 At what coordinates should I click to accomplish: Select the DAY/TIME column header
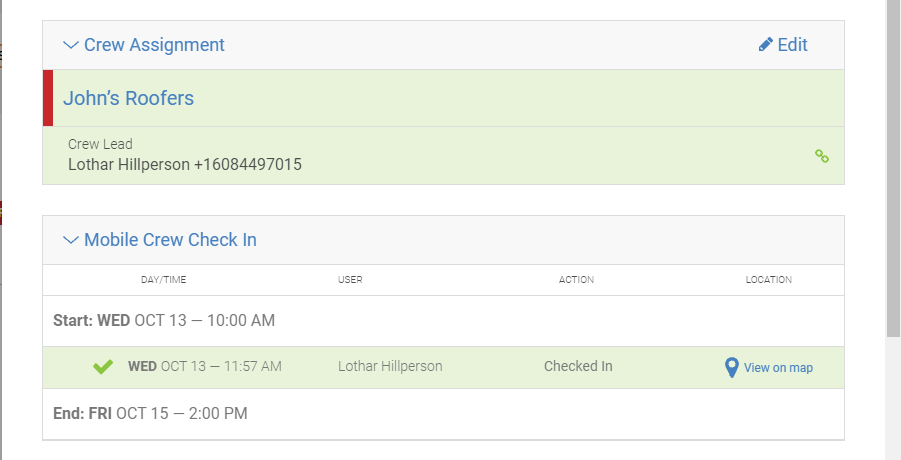(x=164, y=280)
